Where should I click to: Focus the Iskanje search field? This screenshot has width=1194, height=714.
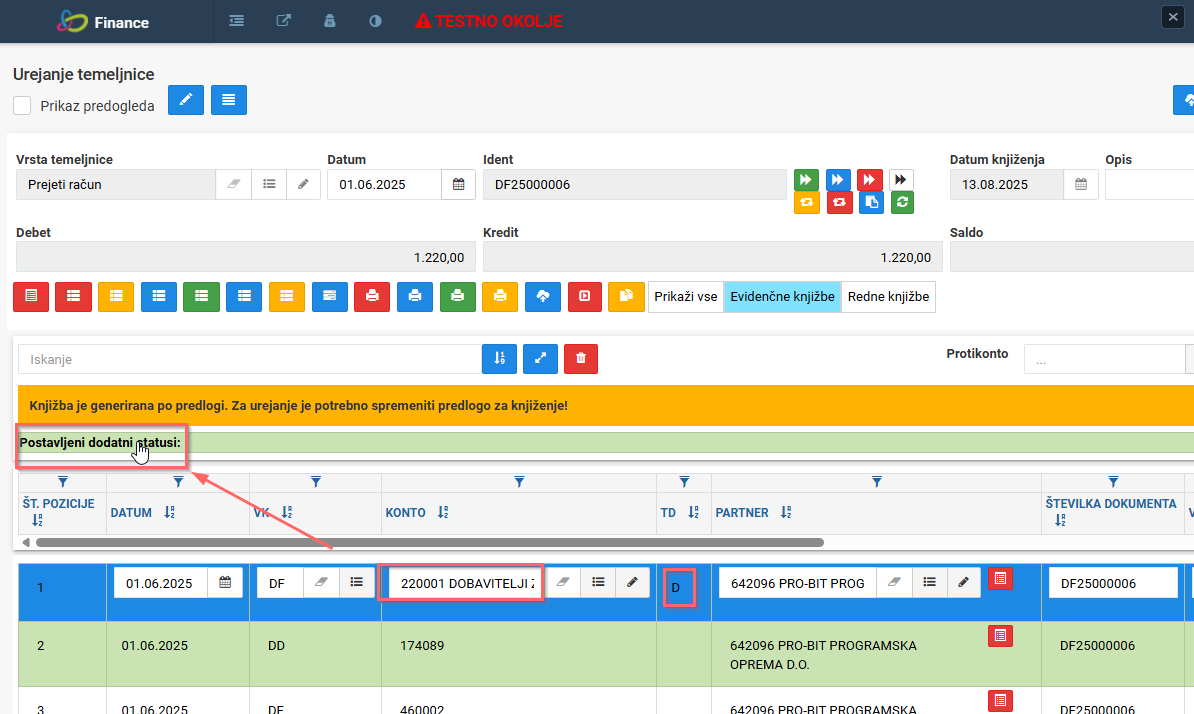(250, 359)
